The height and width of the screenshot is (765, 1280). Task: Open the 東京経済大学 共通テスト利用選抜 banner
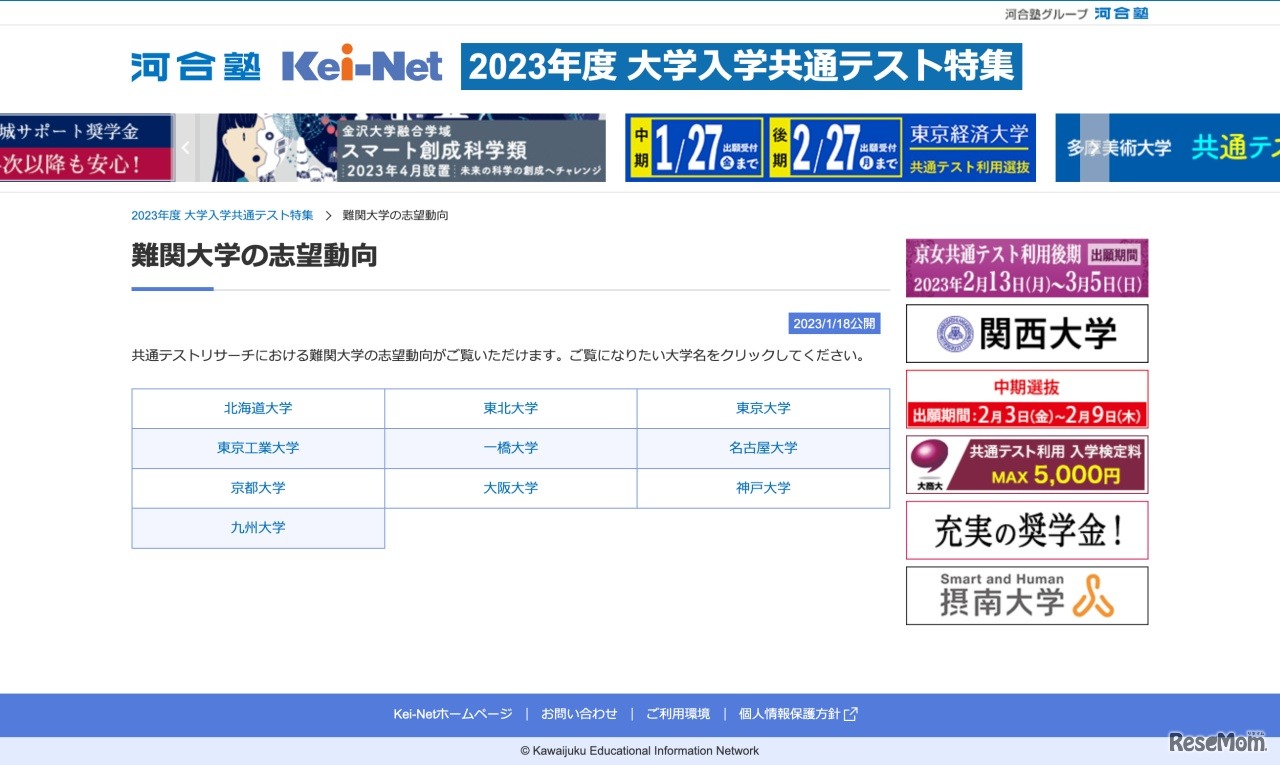[830, 148]
